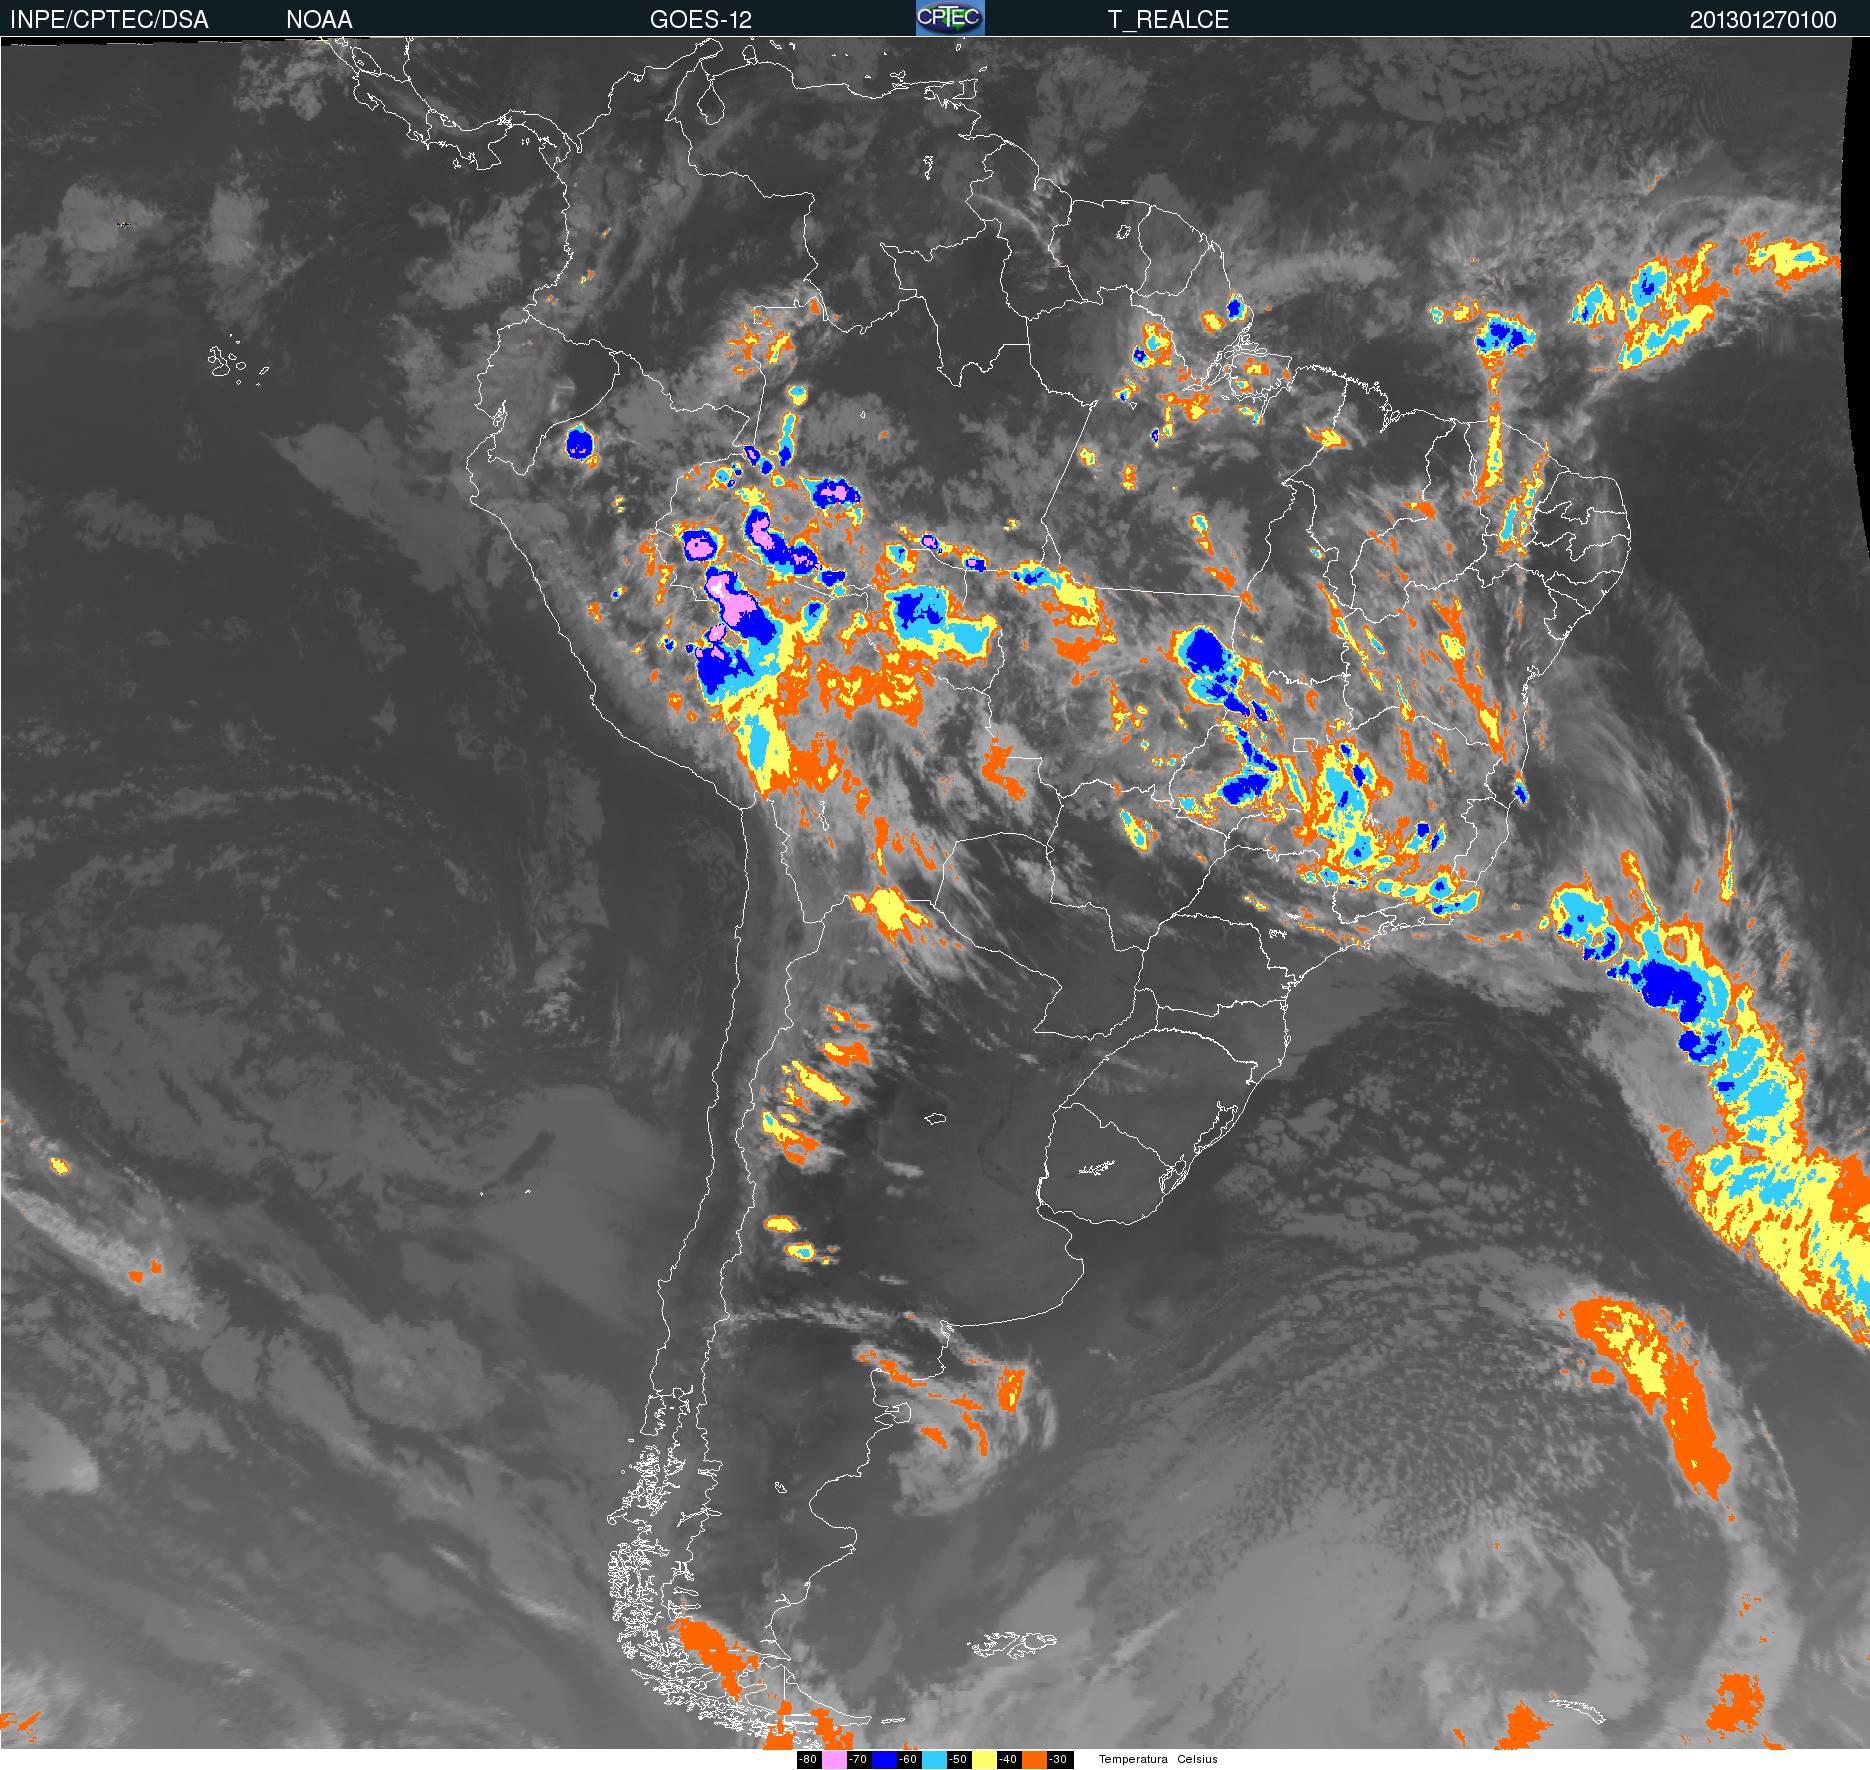Click the -50 legend value

[x=958, y=1759]
